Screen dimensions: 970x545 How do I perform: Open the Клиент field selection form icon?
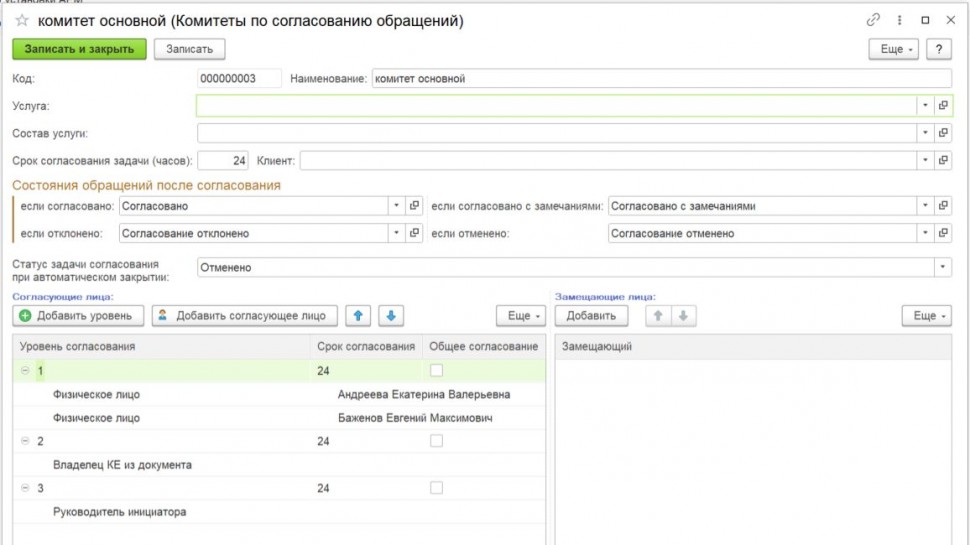pyautogui.click(x=943, y=160)
